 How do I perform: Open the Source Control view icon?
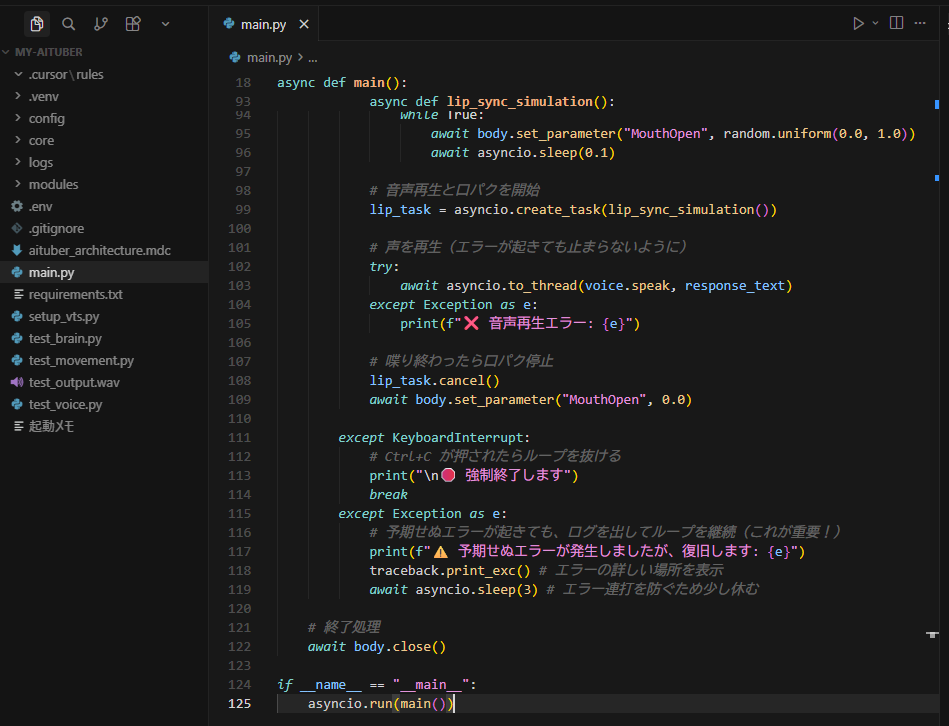[x=101, y=24]
